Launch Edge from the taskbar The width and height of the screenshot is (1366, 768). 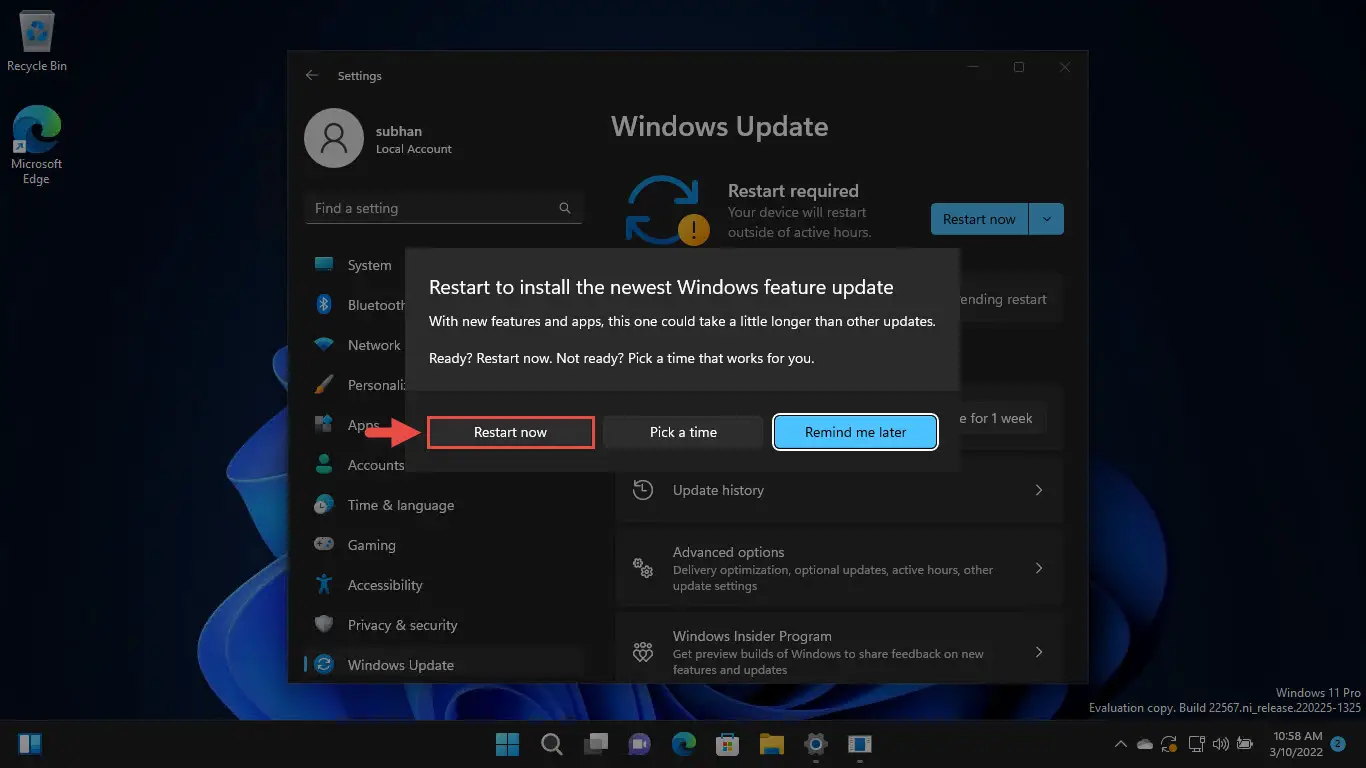684,744
